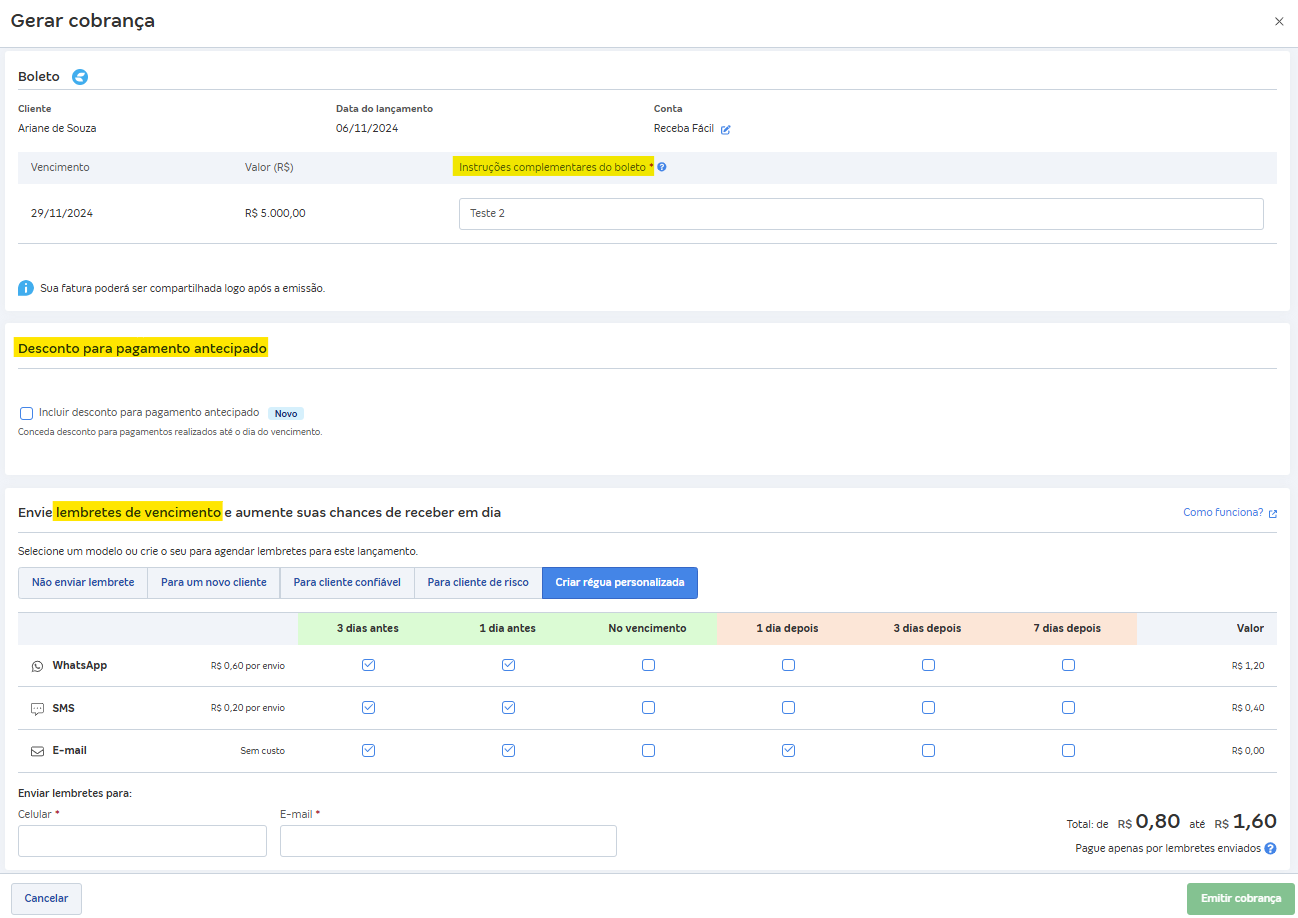Check WhatsApp 3 dias depois
This screenshot has height=918, width=1298.
tap(928, 665)
